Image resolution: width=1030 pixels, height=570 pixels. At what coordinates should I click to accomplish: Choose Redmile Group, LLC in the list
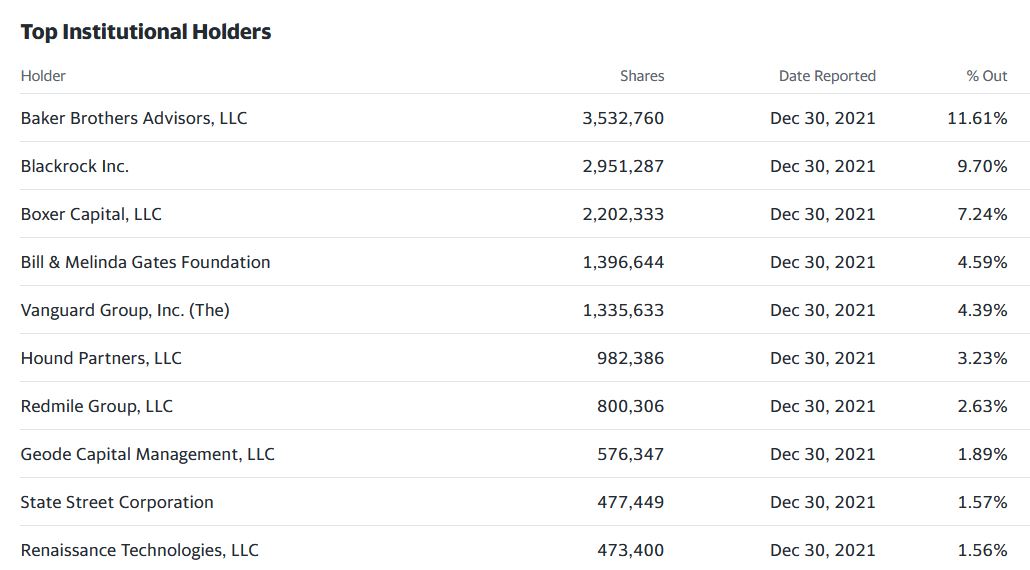pyautogui.click(x=97, y=406)
